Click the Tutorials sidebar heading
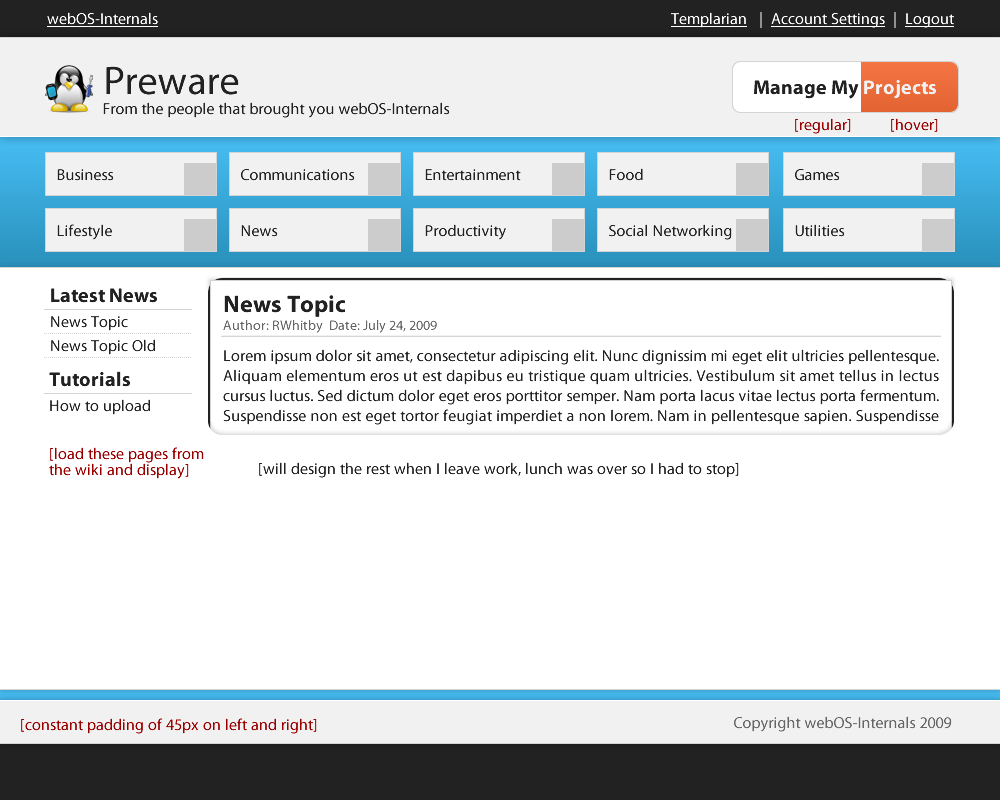The image size is (1000, 800). point(90,380)
